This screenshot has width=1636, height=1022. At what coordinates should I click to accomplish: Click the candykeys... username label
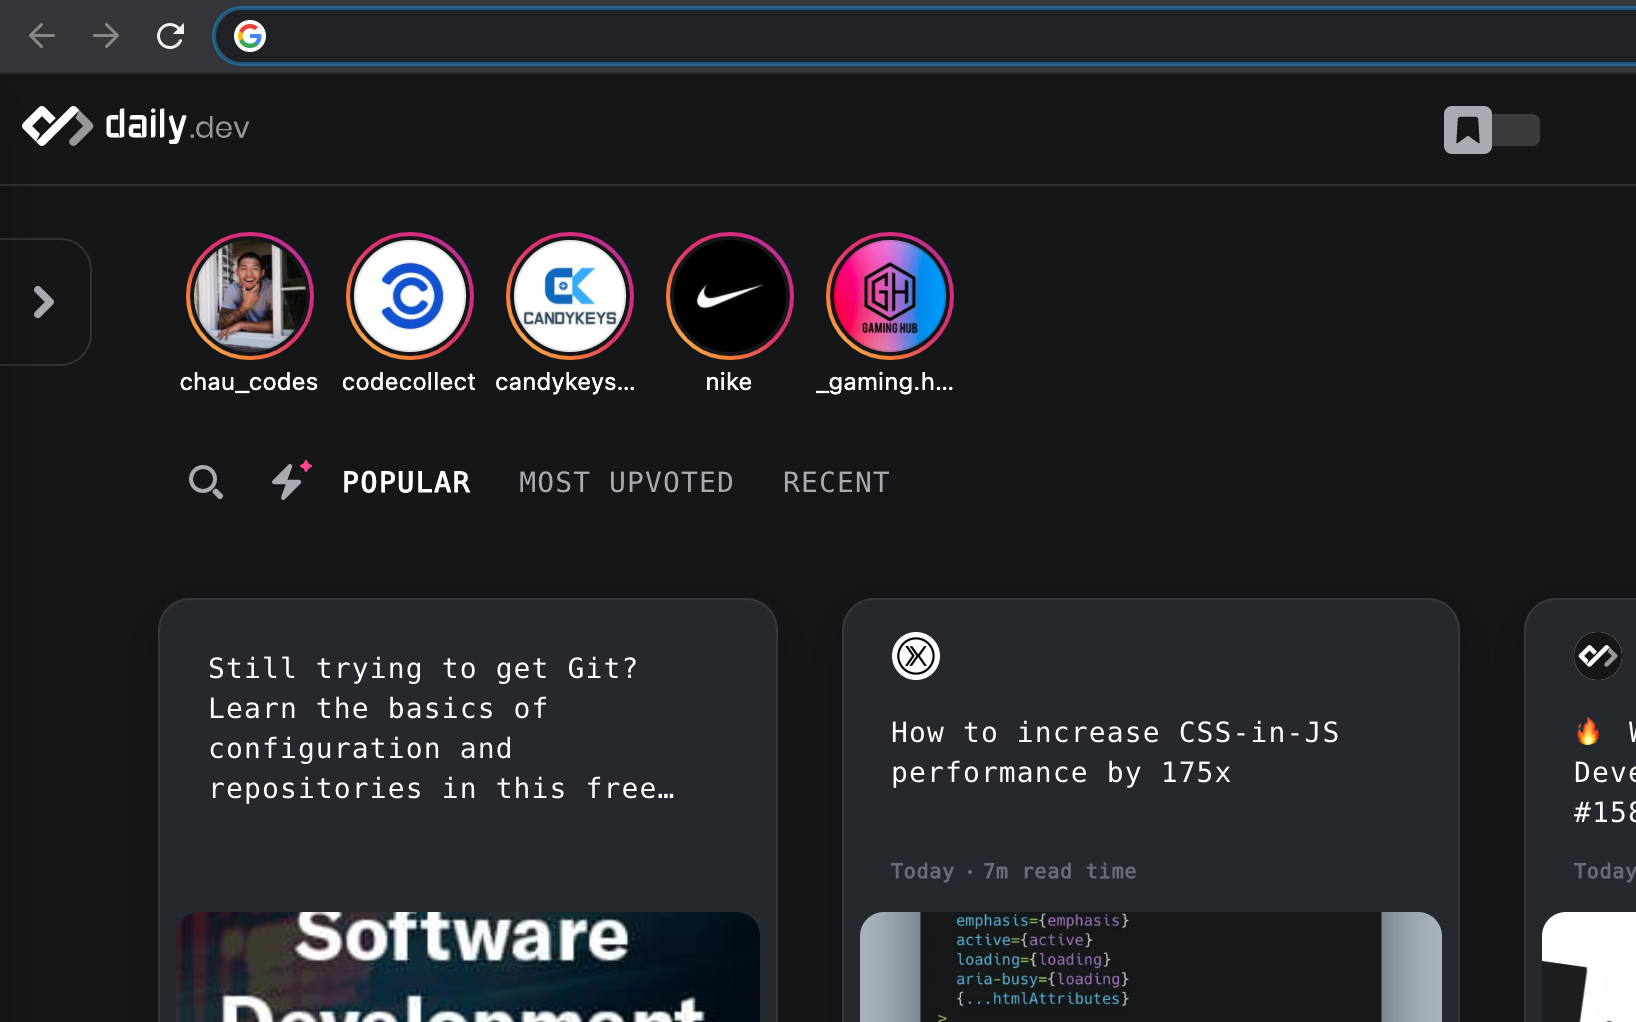[565, 382]
